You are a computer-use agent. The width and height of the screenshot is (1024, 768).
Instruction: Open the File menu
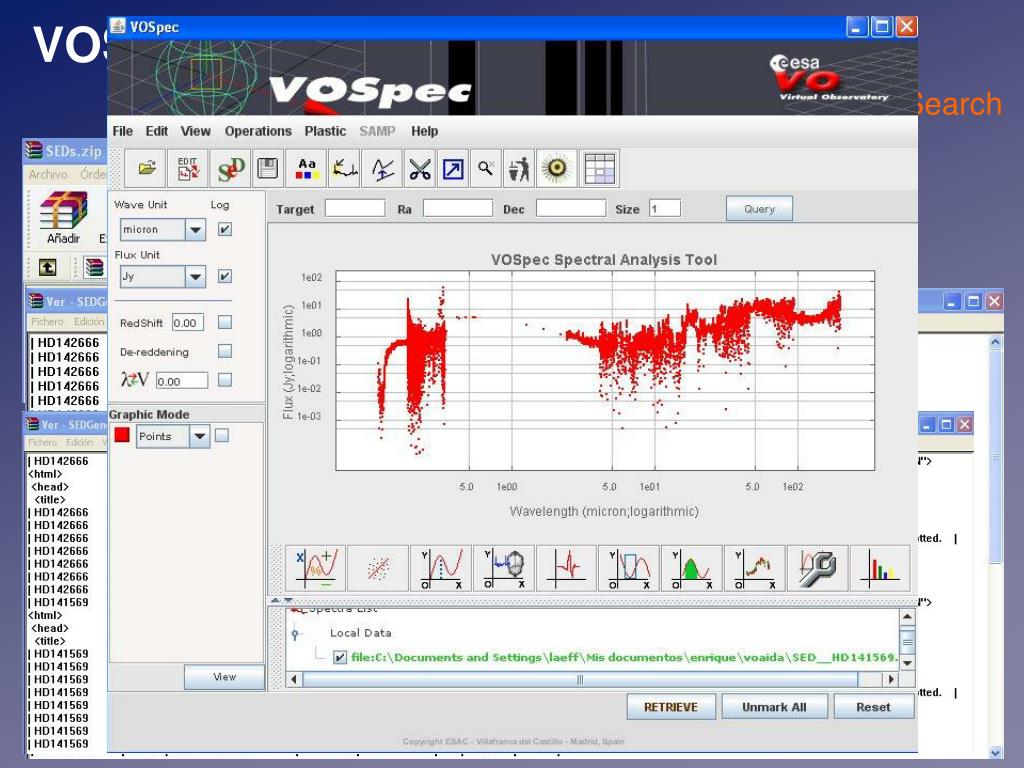pyautogui.click(x=123, y=131)
